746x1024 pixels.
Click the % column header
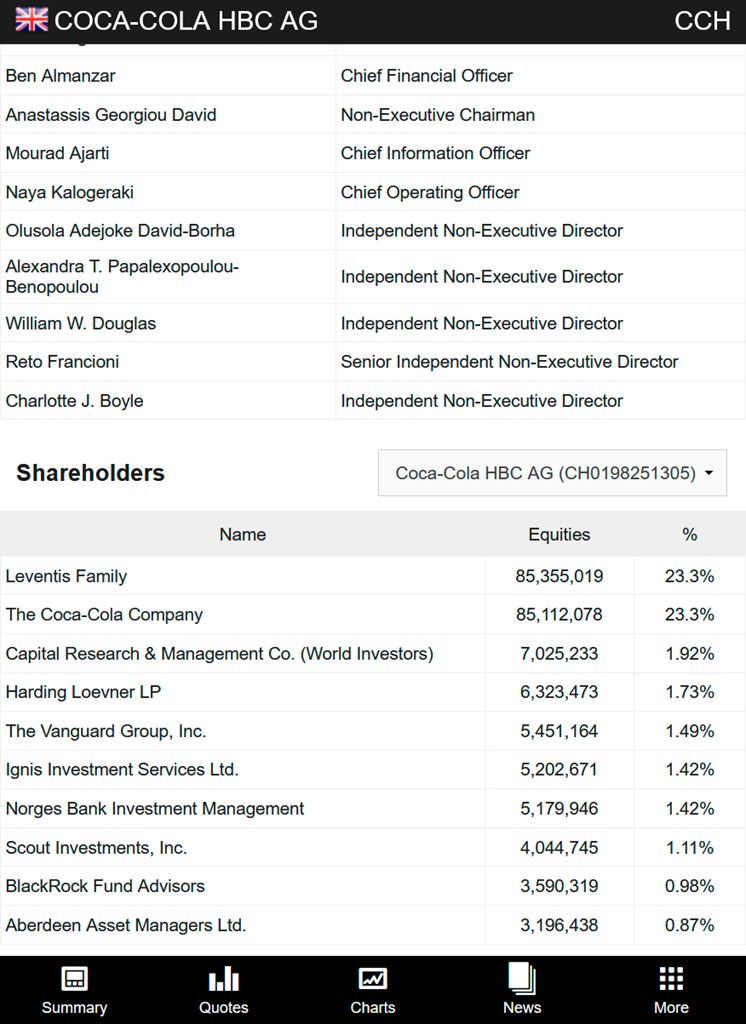[x=689, y=535]
